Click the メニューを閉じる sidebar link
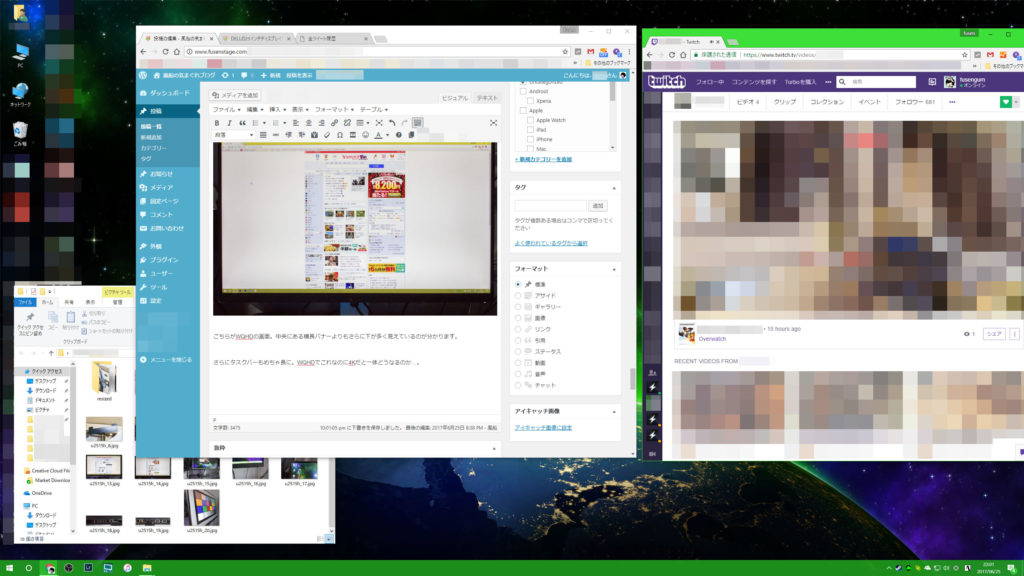The height and width of the screenshot is (576, 1024). click(166, 360)
